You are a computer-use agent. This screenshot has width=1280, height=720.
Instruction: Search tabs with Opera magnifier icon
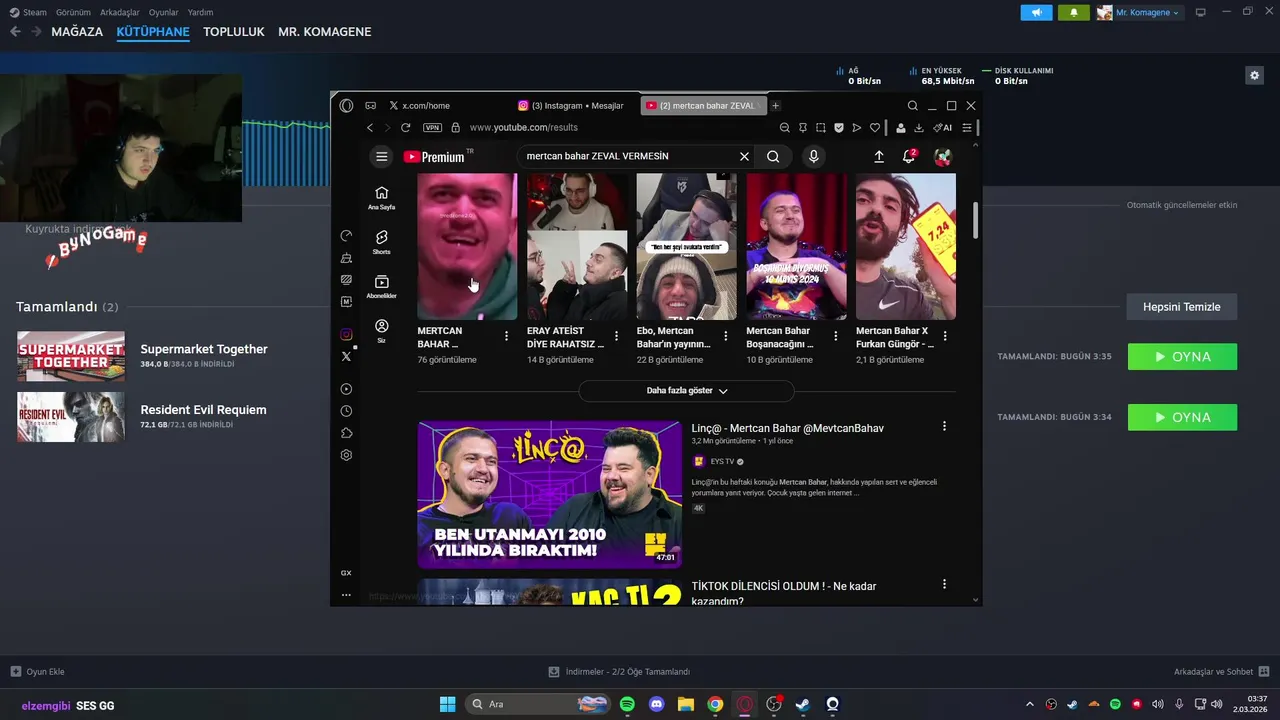912,105
